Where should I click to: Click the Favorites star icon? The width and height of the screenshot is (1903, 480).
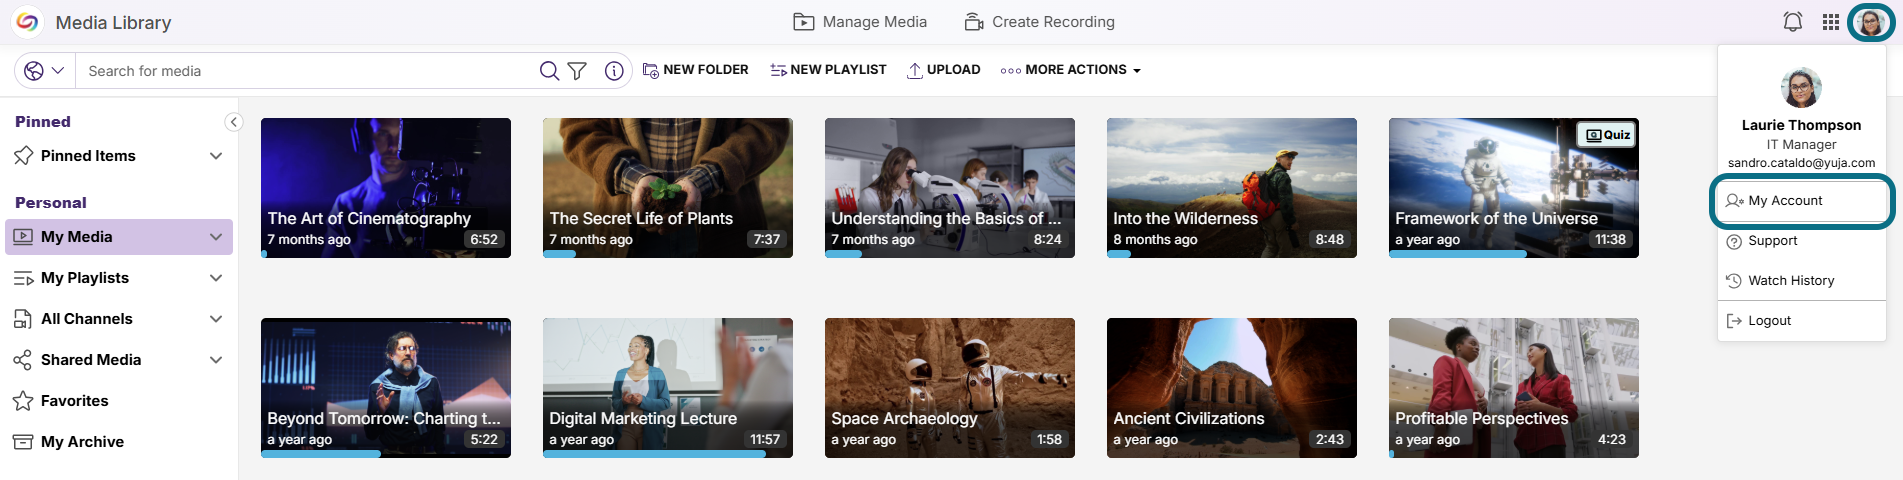click(x=23, y=401)
